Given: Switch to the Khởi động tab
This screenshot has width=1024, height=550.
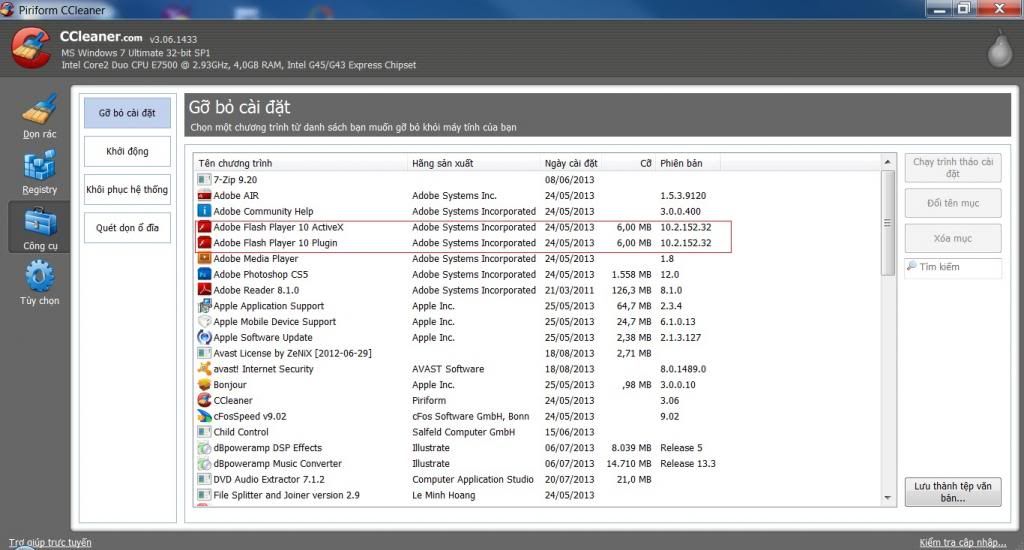Looking at the screenshot, I should coord(127,151).
